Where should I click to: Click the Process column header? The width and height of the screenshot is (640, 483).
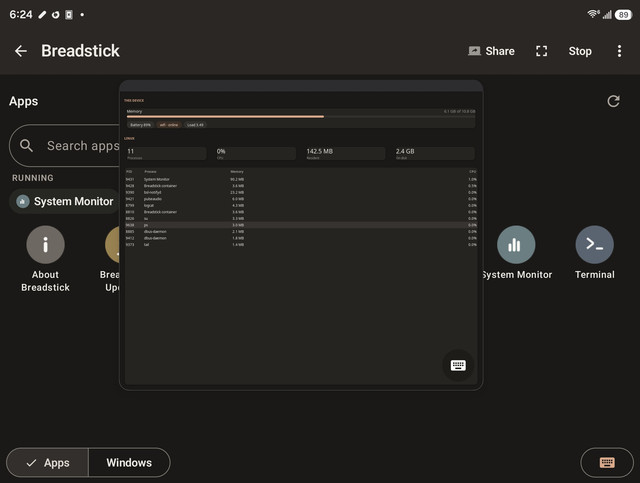150,171
